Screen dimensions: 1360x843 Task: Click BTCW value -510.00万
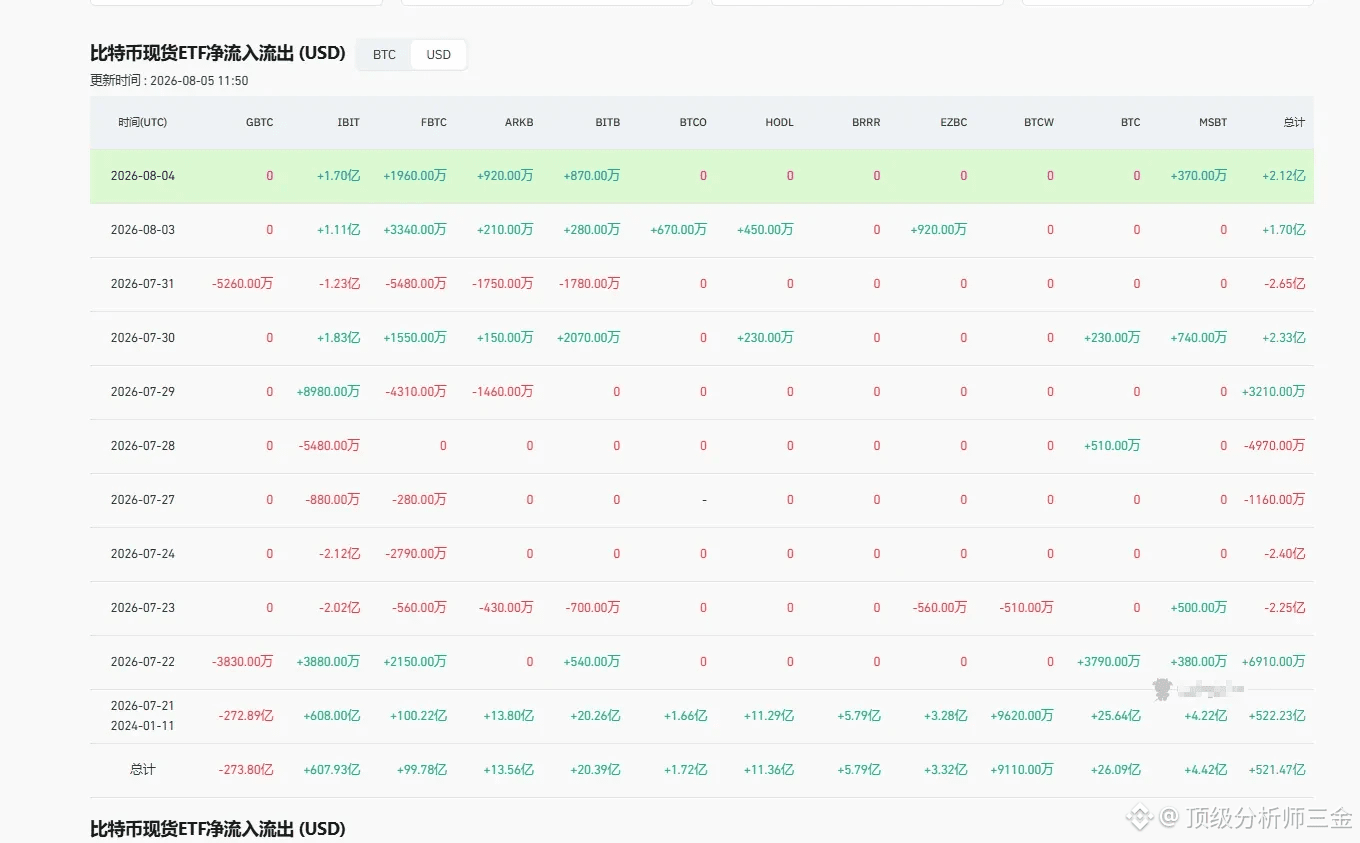(1027, 608)
